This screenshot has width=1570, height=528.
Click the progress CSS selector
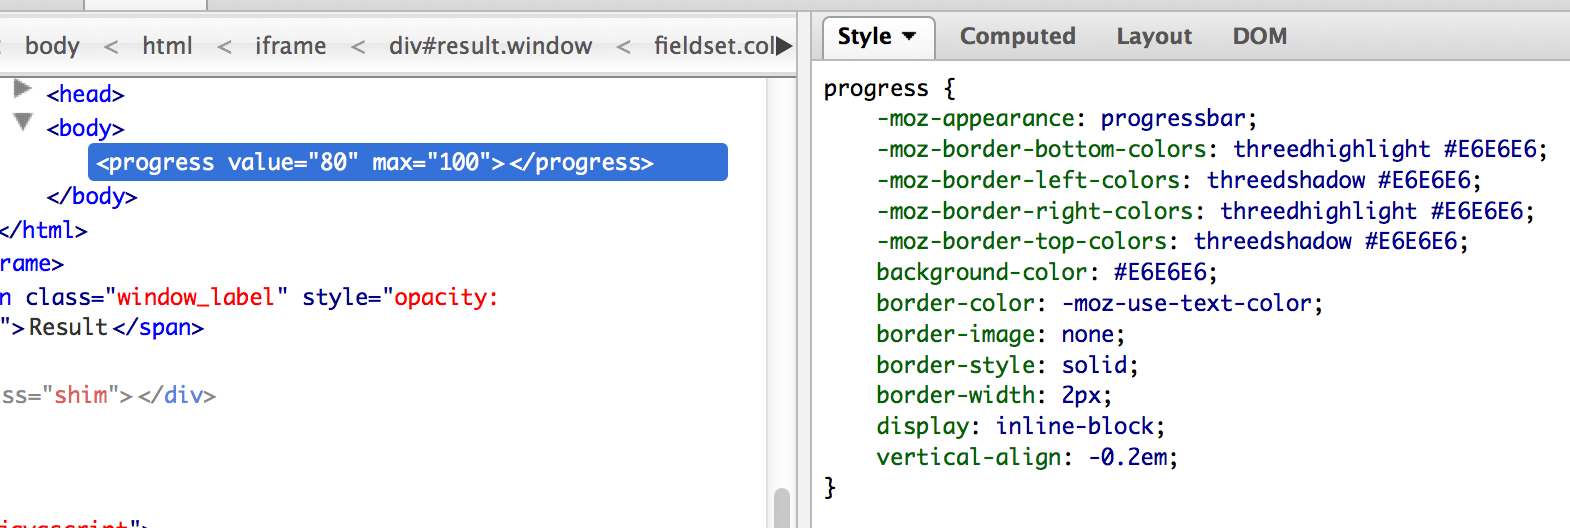coord(875,89)
